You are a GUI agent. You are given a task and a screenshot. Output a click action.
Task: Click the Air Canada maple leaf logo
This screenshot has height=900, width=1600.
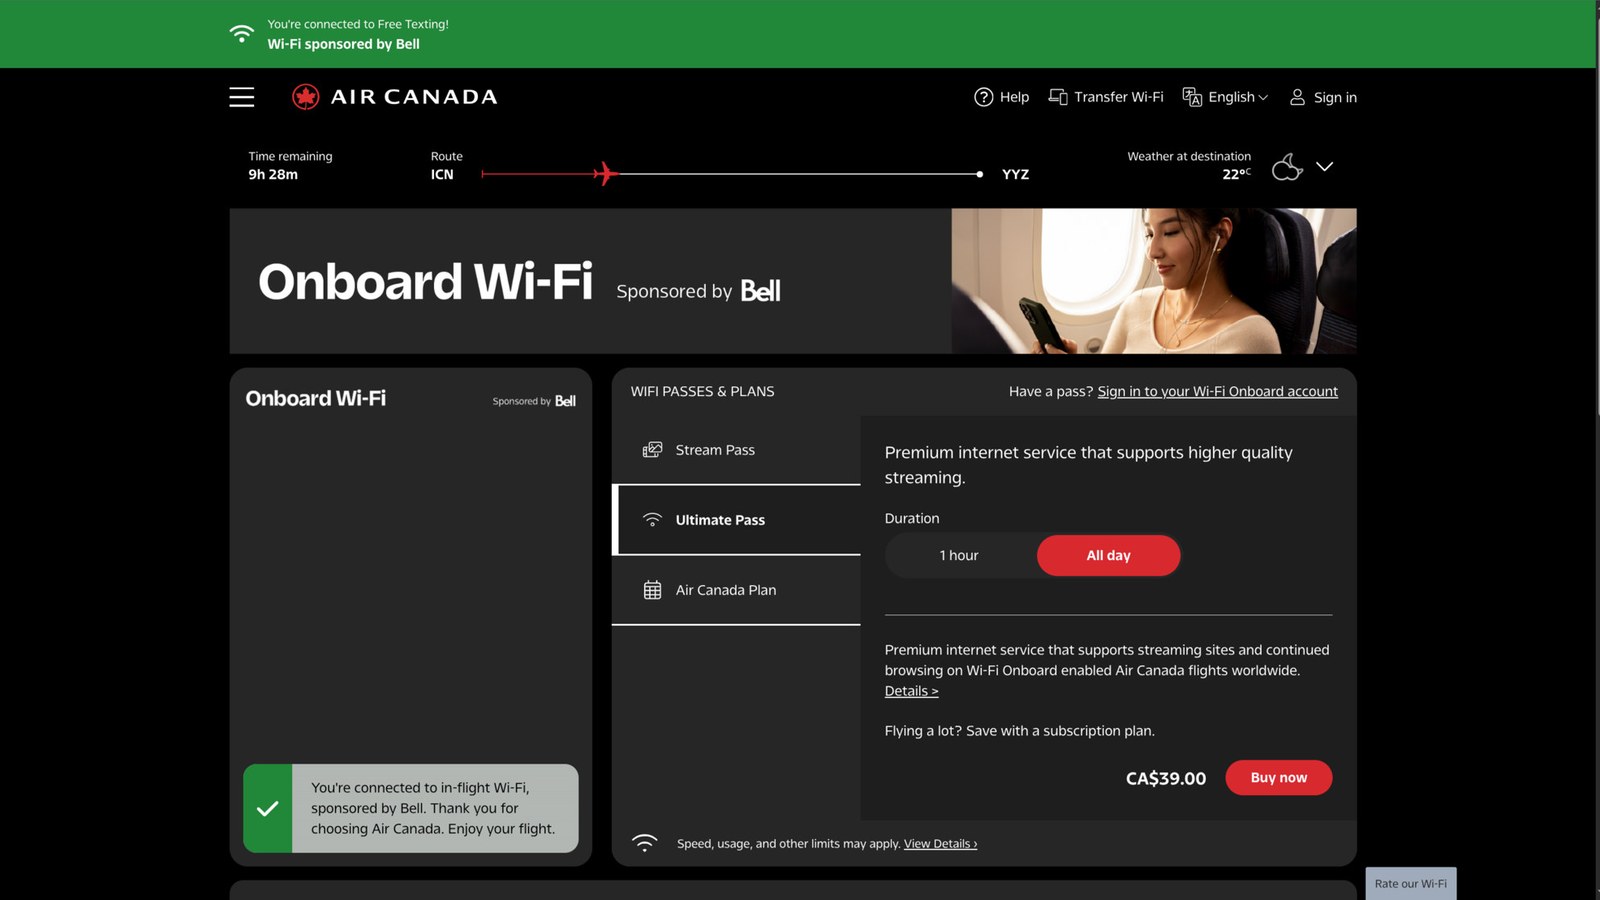(x=305, y=97)
